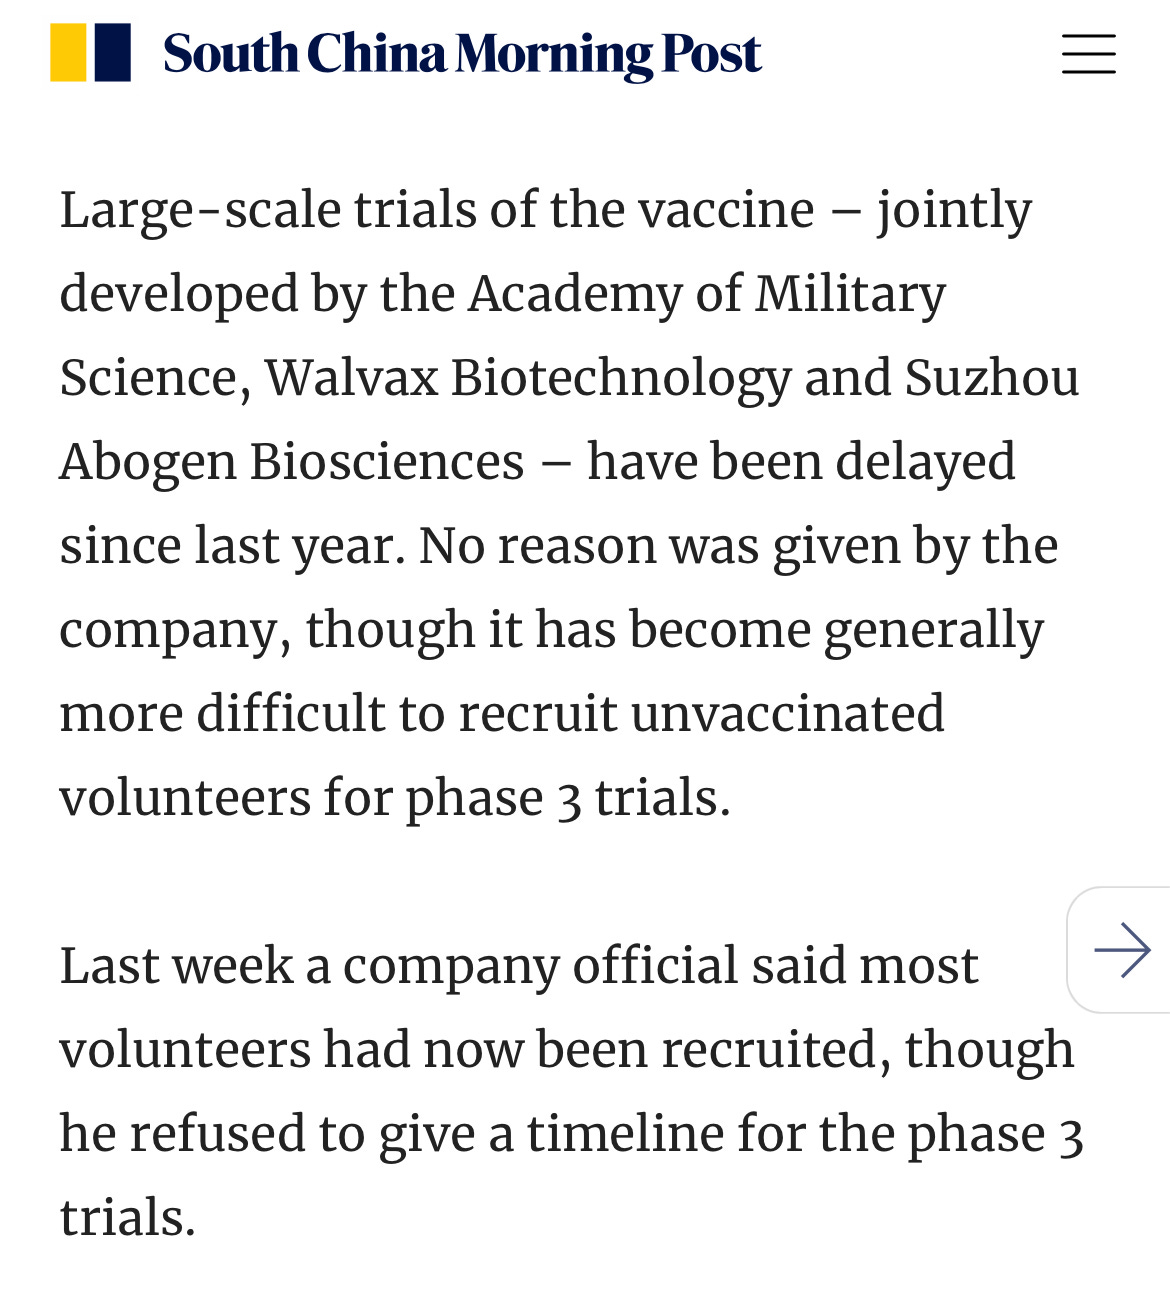
Task: Click the phrase "since last year"
Action: (x=229, y=547)
